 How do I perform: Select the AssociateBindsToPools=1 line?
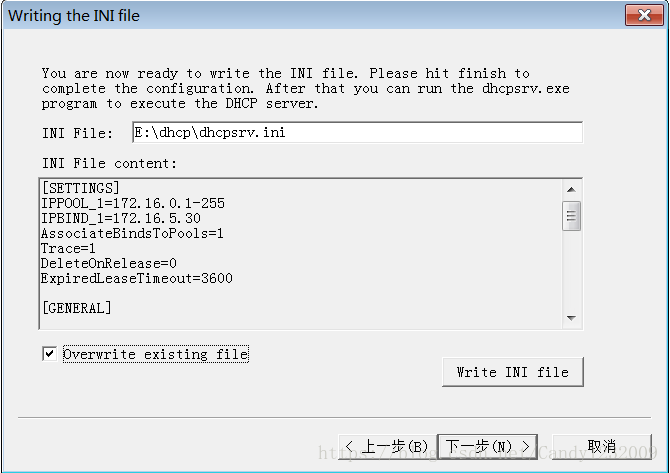133,233
